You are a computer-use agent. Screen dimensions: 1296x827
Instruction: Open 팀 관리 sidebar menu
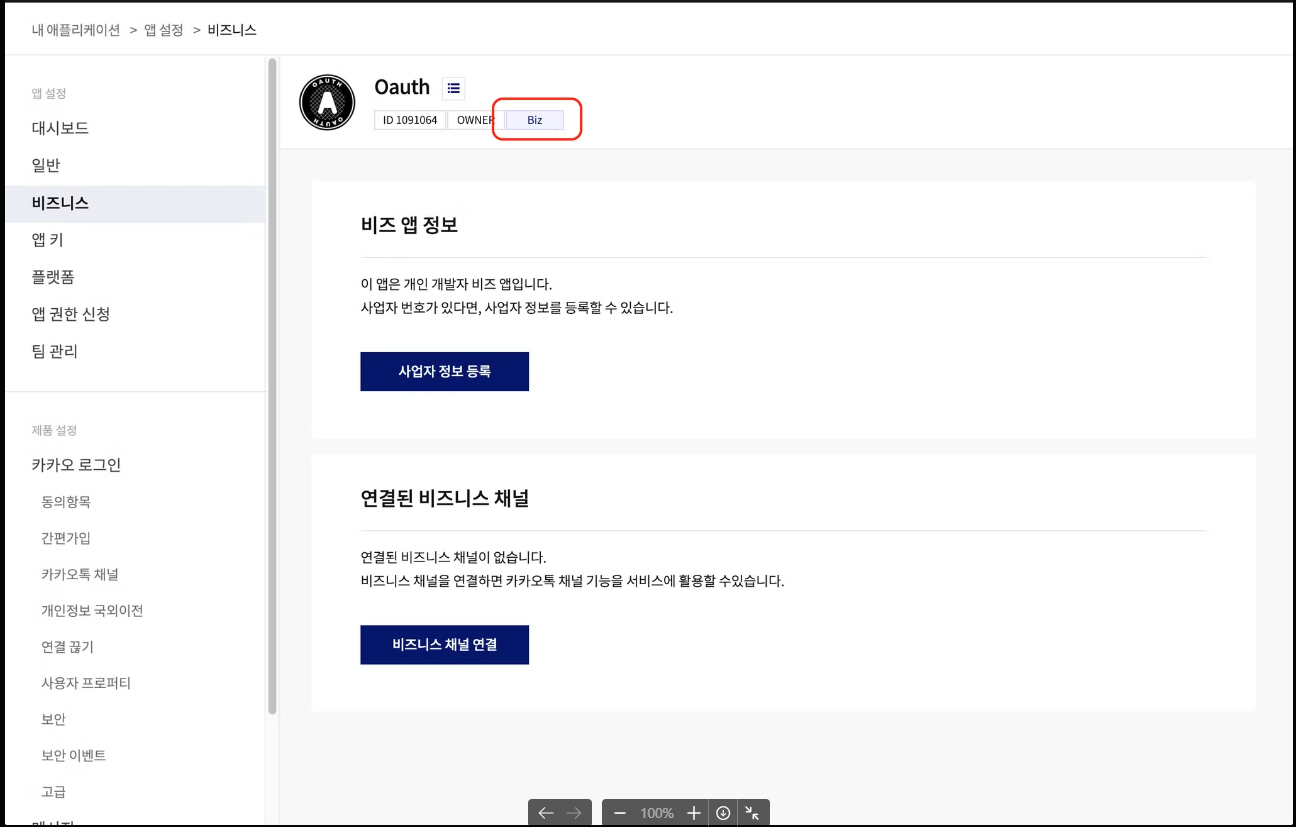click(55, 351)
